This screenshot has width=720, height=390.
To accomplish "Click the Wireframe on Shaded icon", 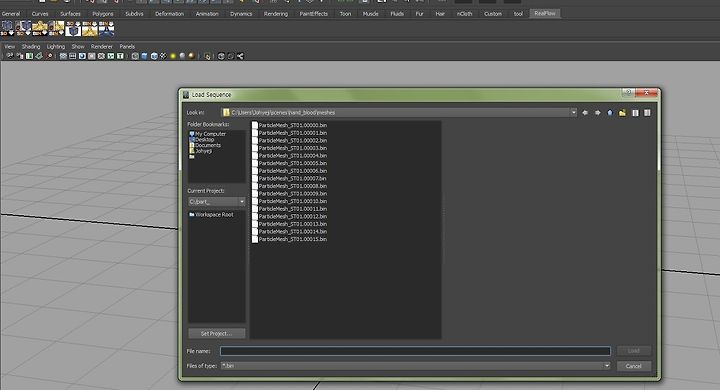I will coord(154,56).
